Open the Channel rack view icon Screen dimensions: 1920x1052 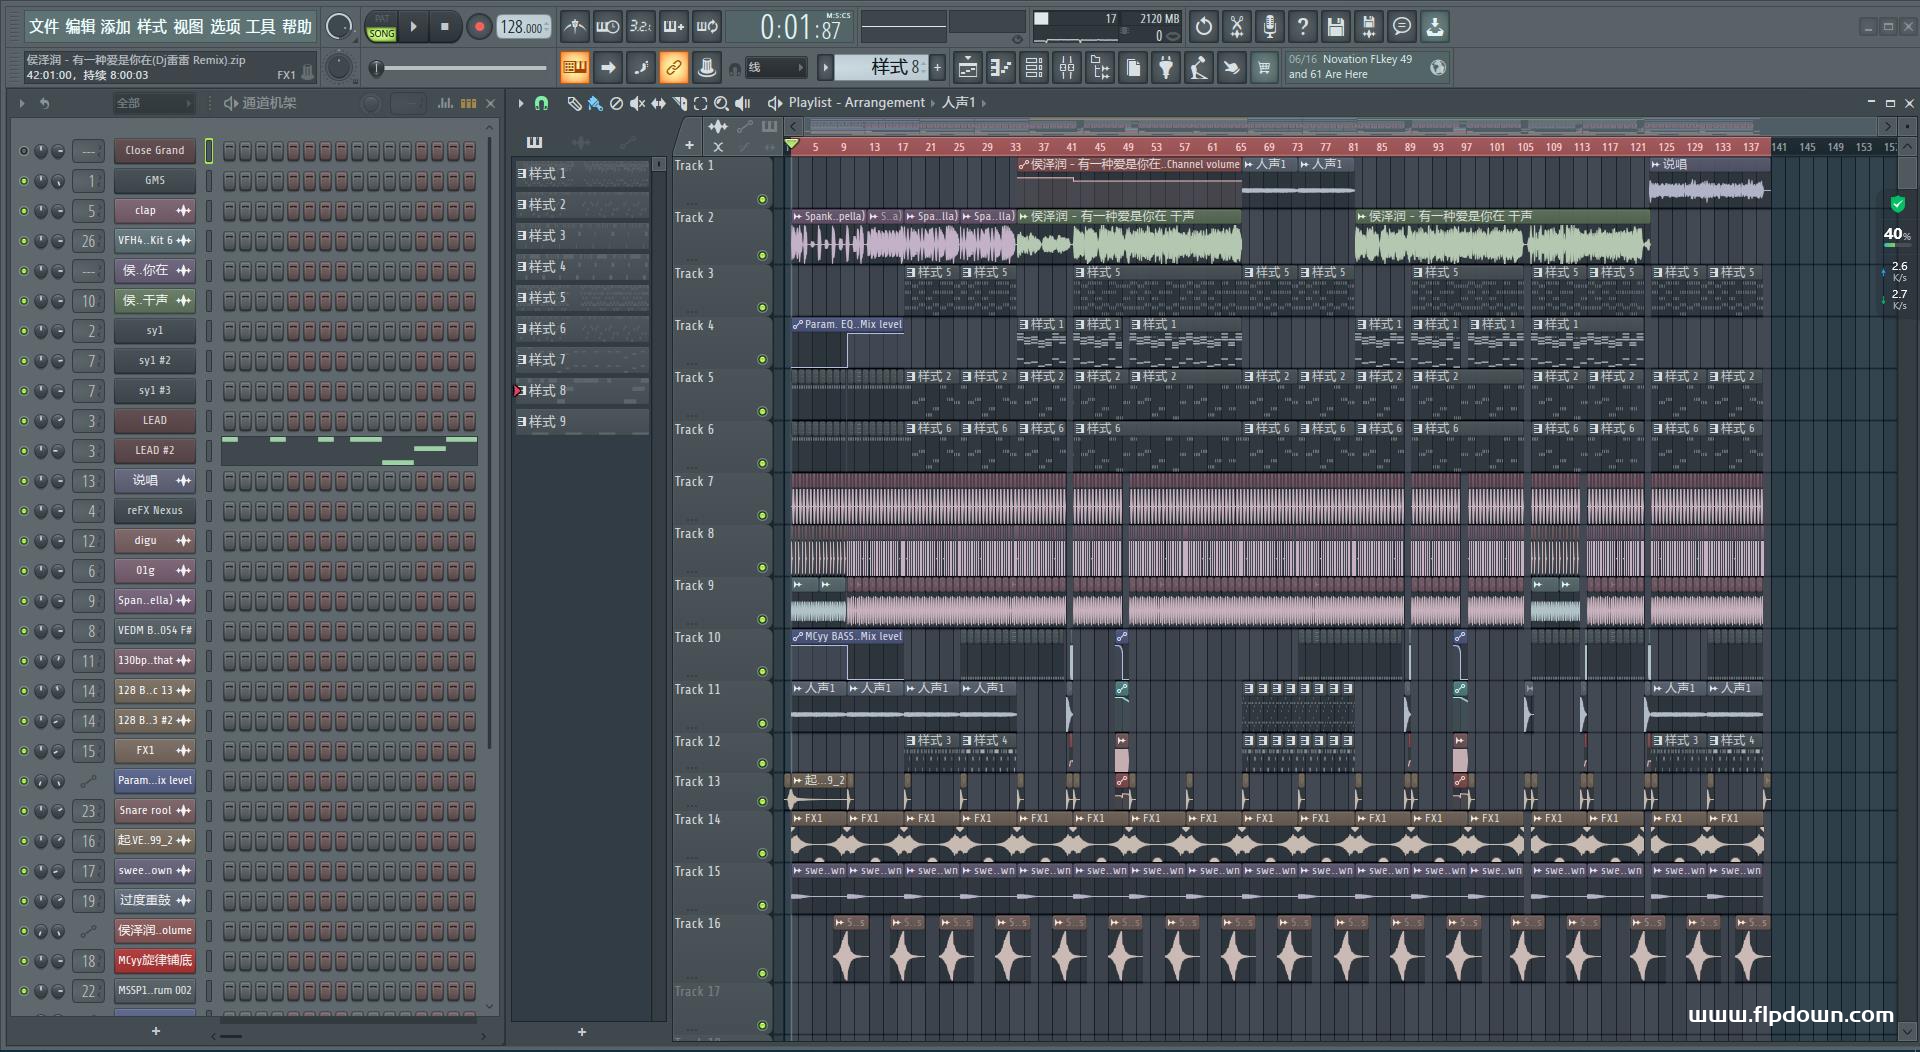1034,68
